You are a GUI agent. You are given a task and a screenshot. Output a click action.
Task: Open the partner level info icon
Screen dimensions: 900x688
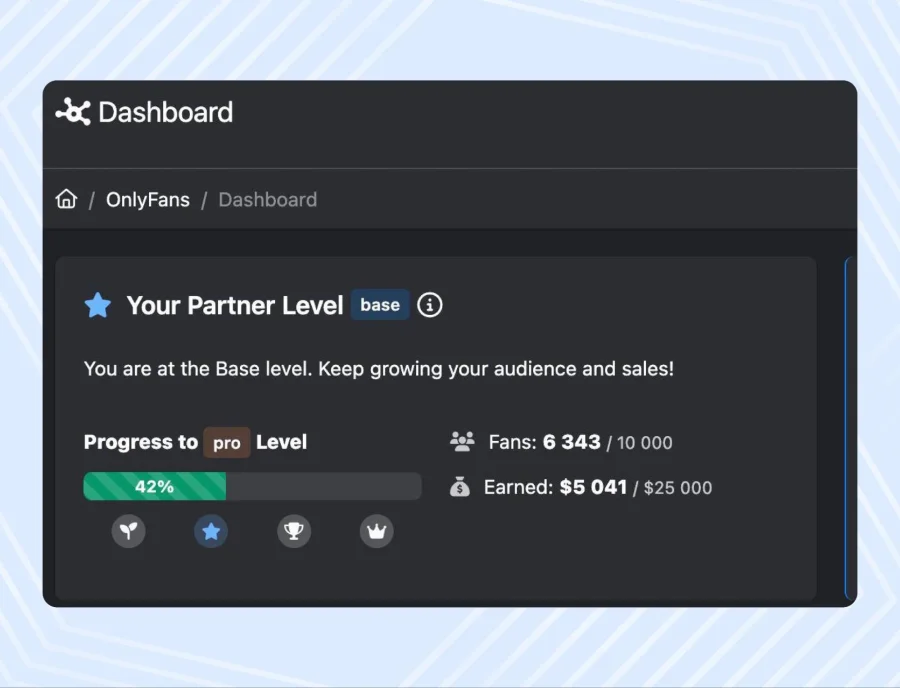(430, 305)
